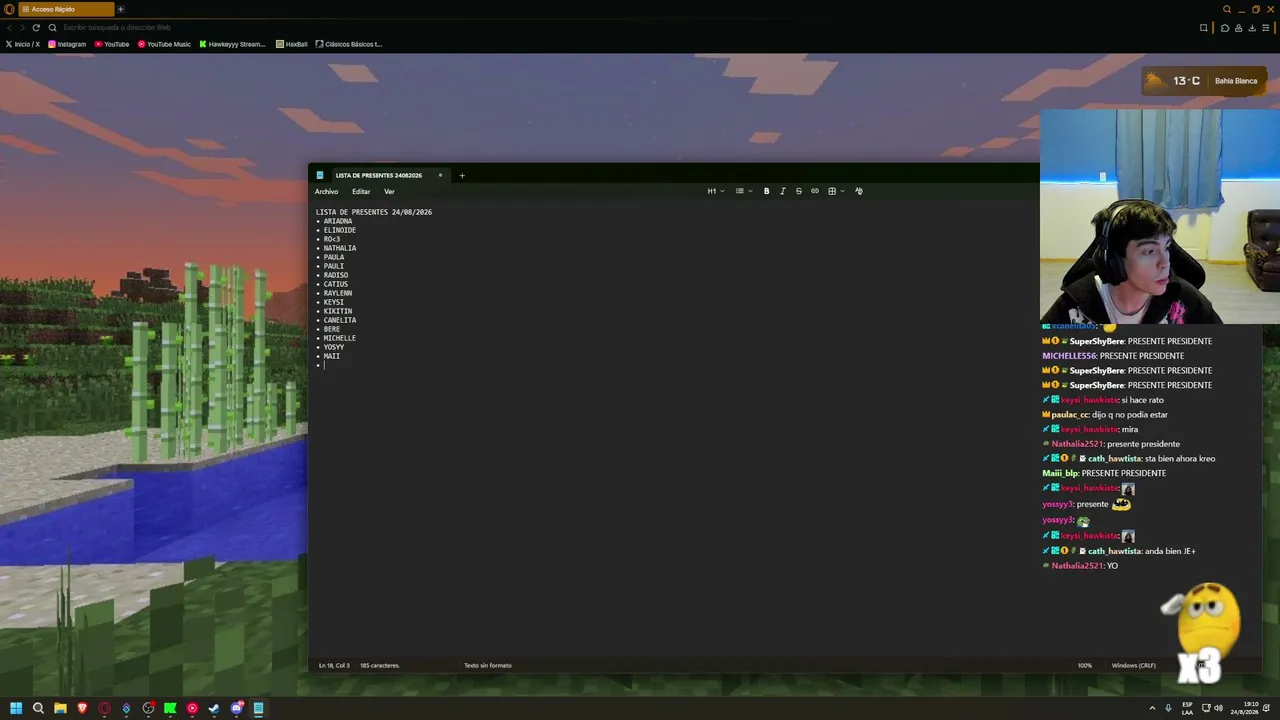Click the CANELITA entry in the list
The width and height of the screenshot is (1280, 720).
340,320
